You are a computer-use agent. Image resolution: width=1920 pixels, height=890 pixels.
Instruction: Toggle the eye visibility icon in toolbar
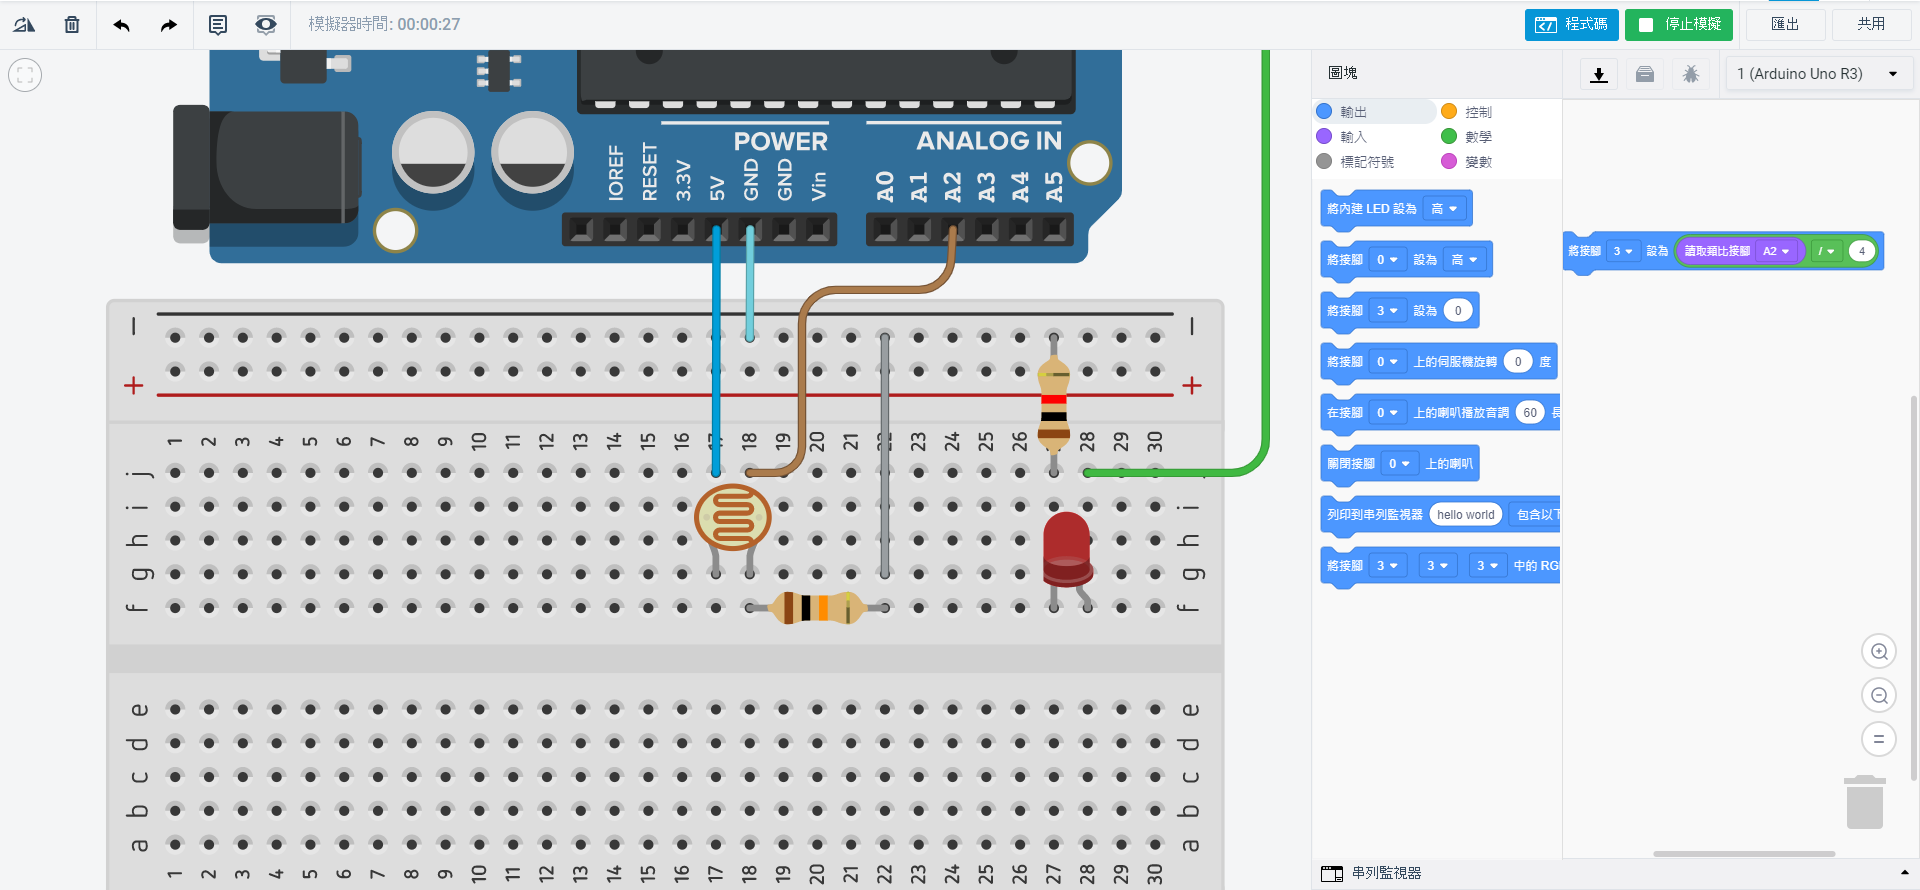coord(265,25)
